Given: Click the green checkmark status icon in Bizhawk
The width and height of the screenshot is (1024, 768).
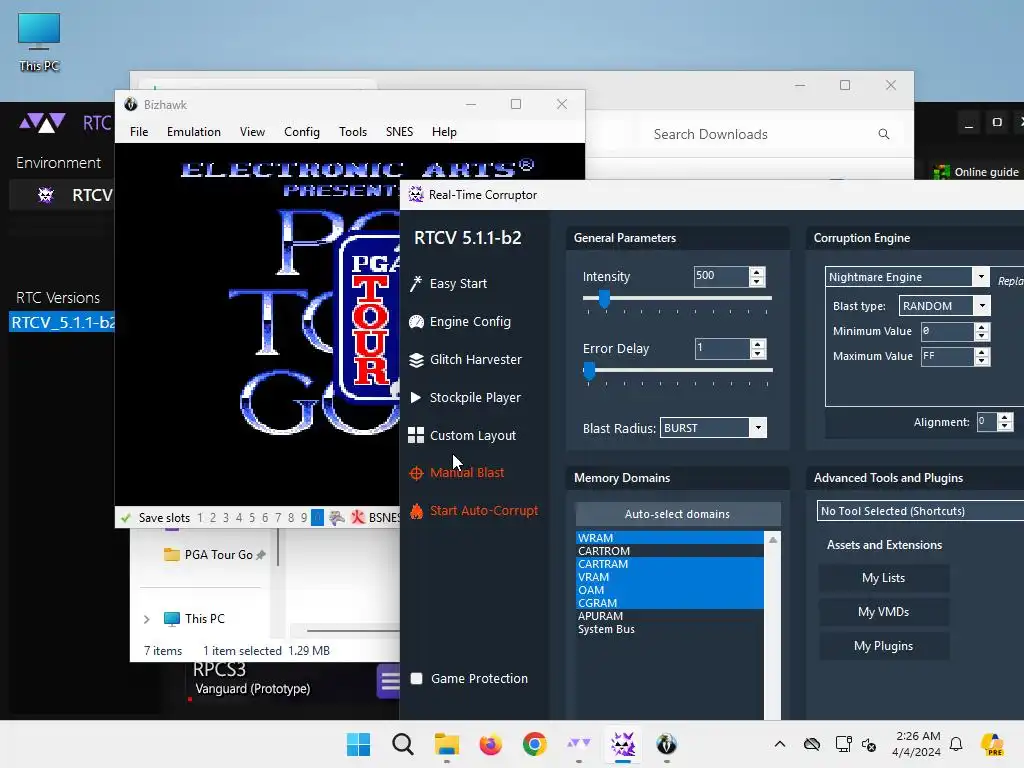Looking at the screenshot, I should (125, 518).
